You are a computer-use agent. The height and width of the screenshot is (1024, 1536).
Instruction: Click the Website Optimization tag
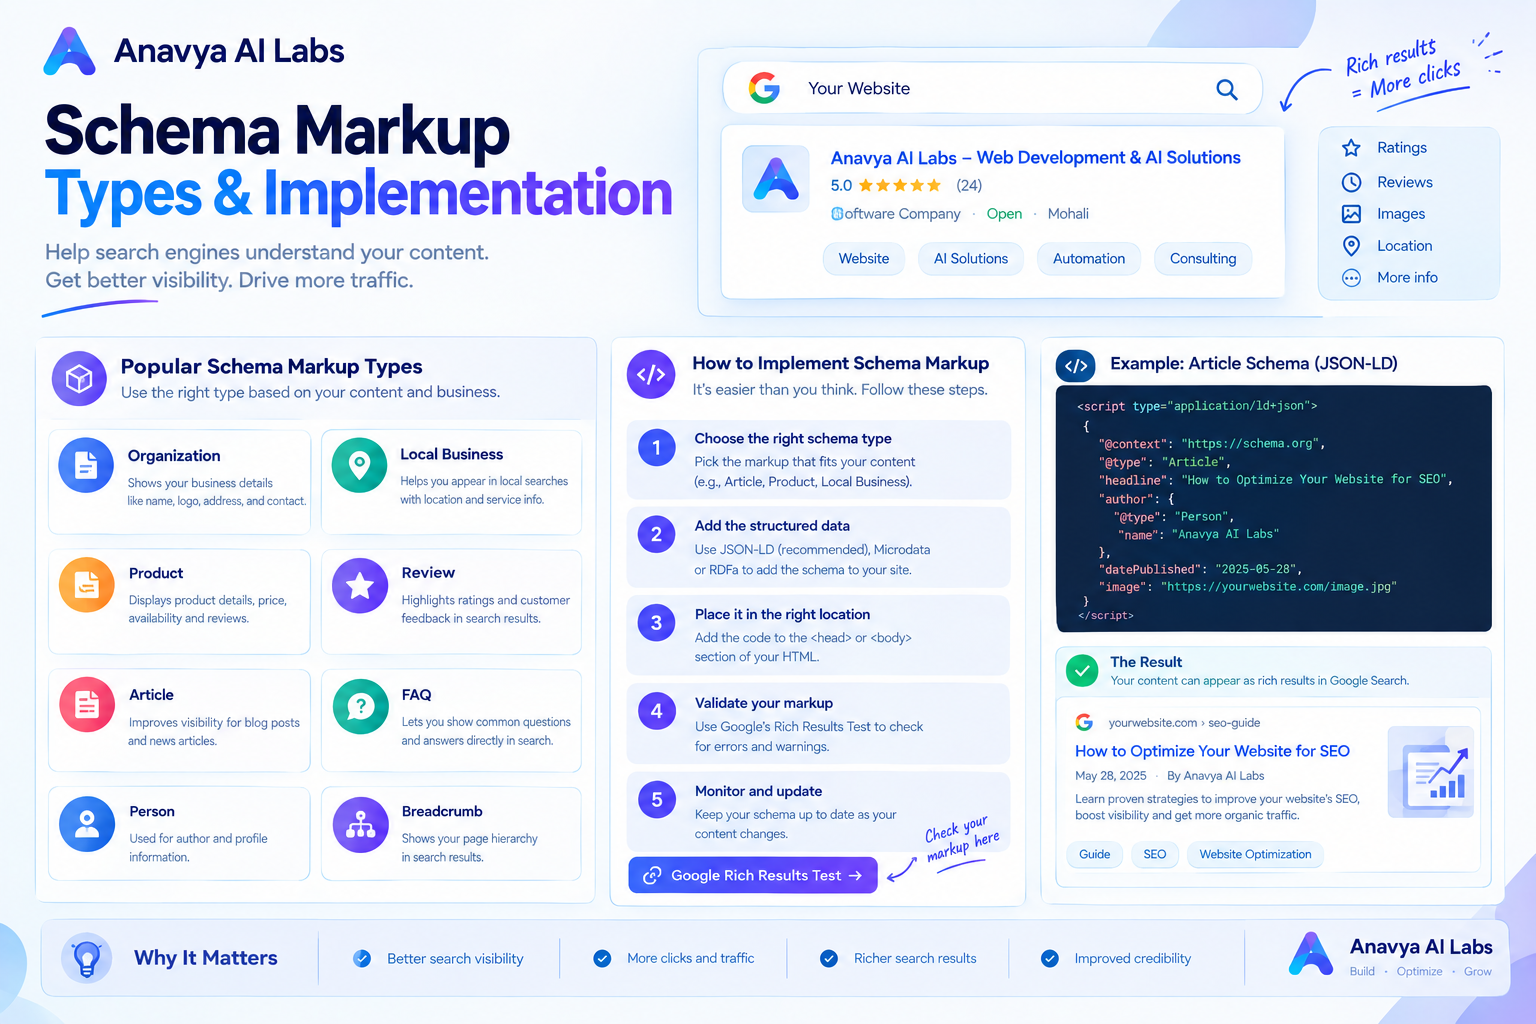pyautogui.click(x=1255, y=854)
